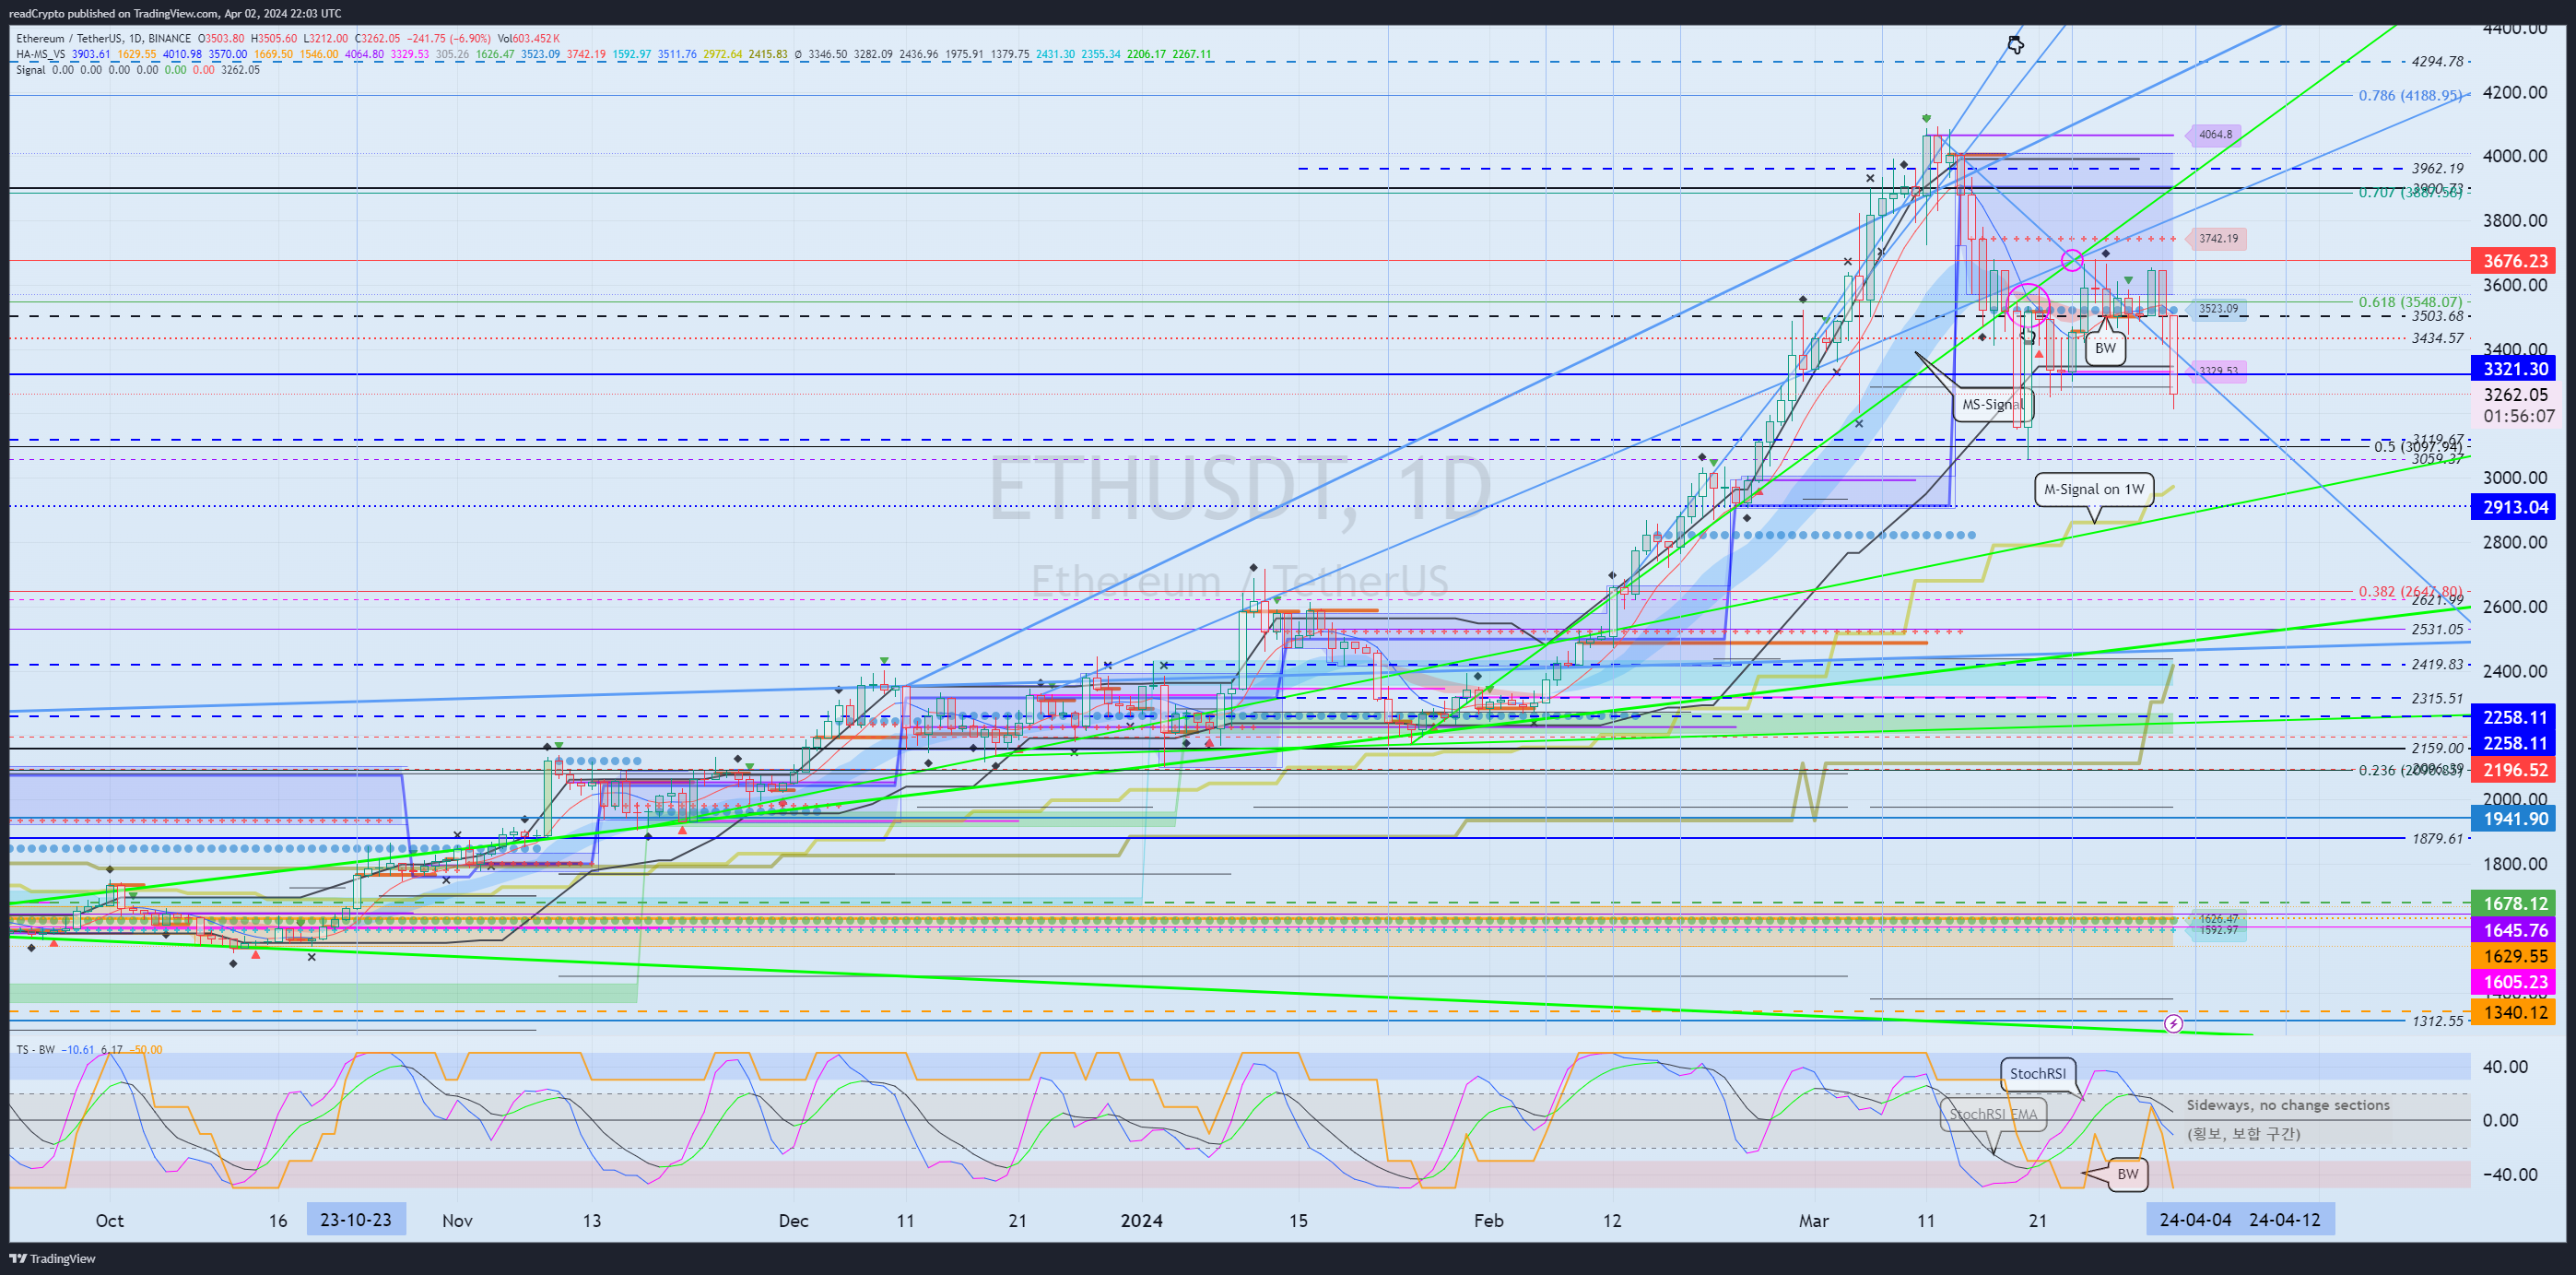Click the blue 1941.90 price label
This screenshot has width=2576, height=1275.
coord(2515,819)
